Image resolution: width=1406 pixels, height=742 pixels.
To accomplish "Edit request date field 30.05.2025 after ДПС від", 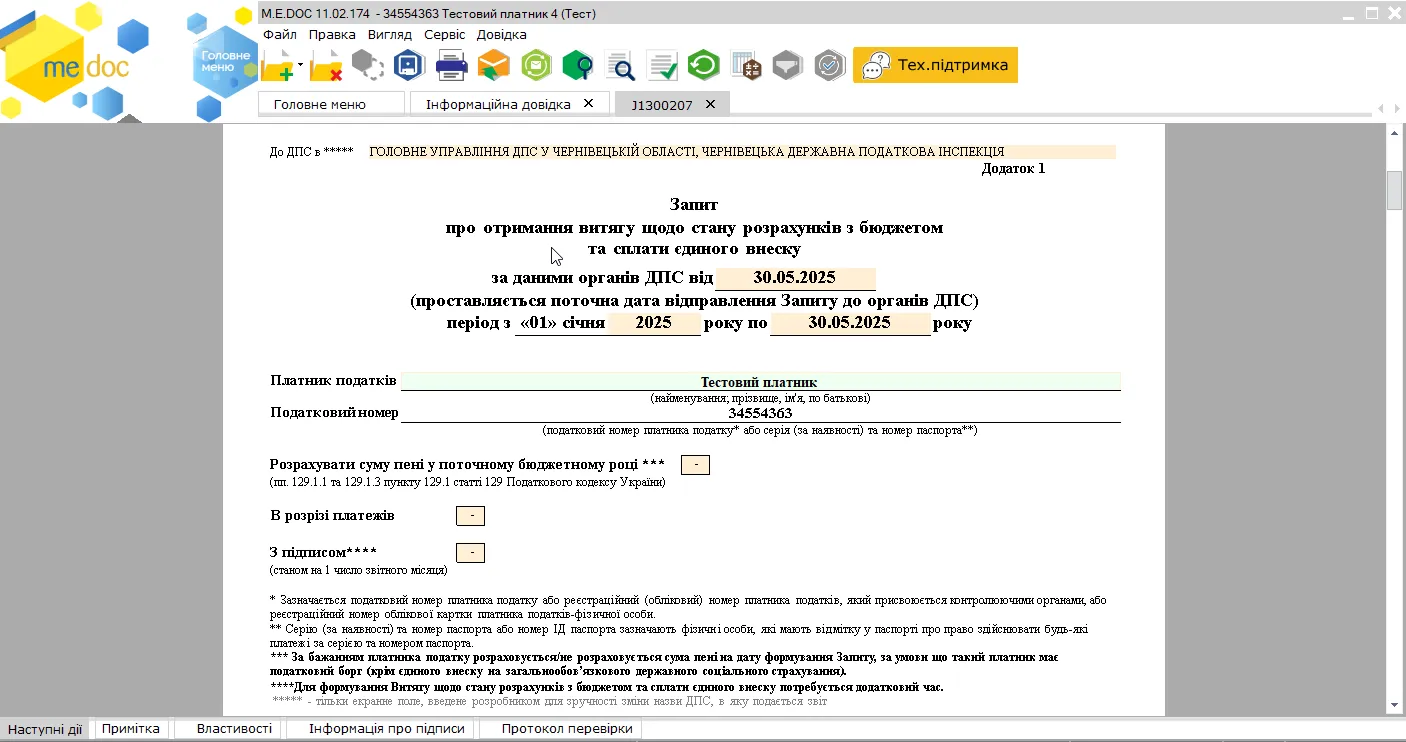I will pos(795,278).
